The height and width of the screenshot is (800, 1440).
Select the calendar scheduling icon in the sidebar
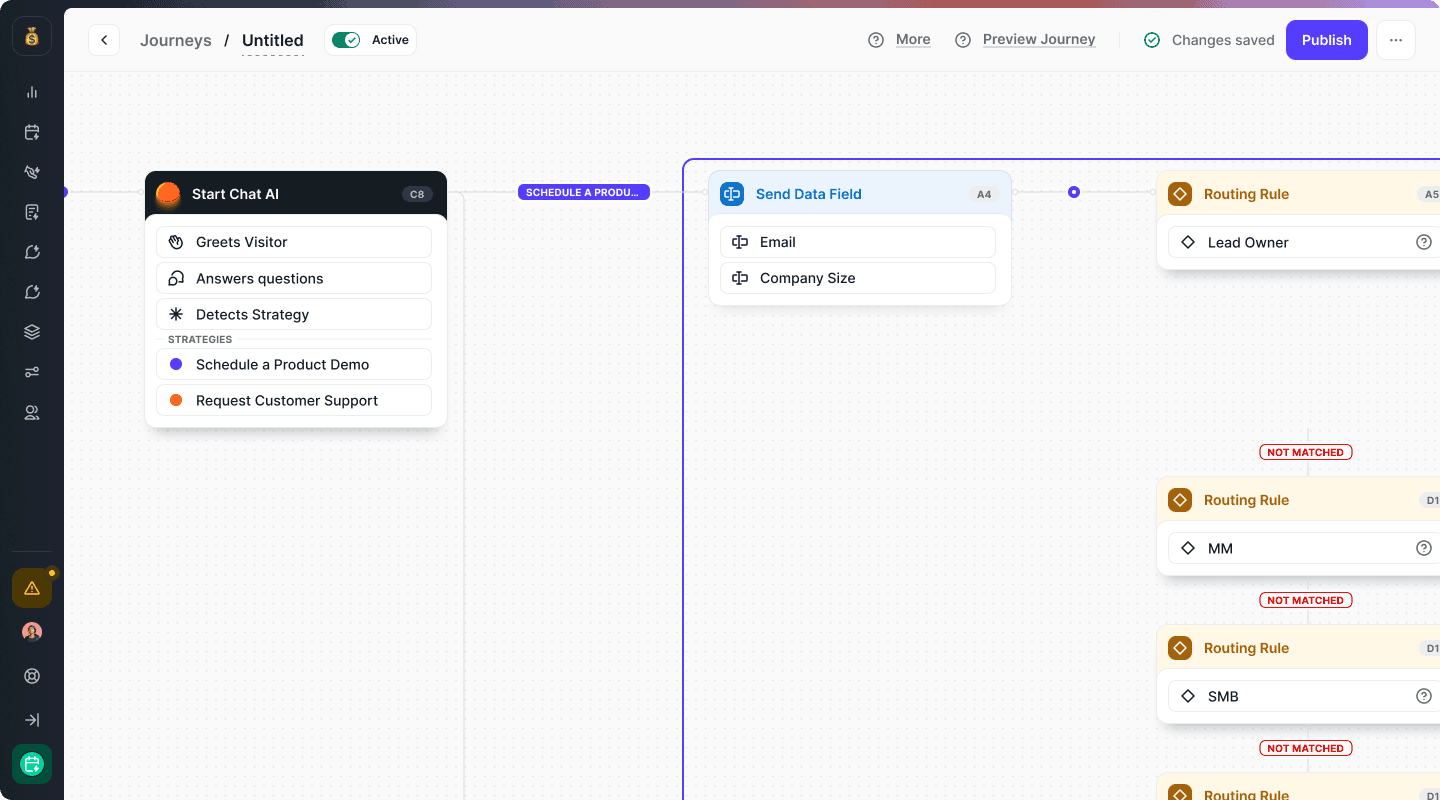[x=31, y=132]
